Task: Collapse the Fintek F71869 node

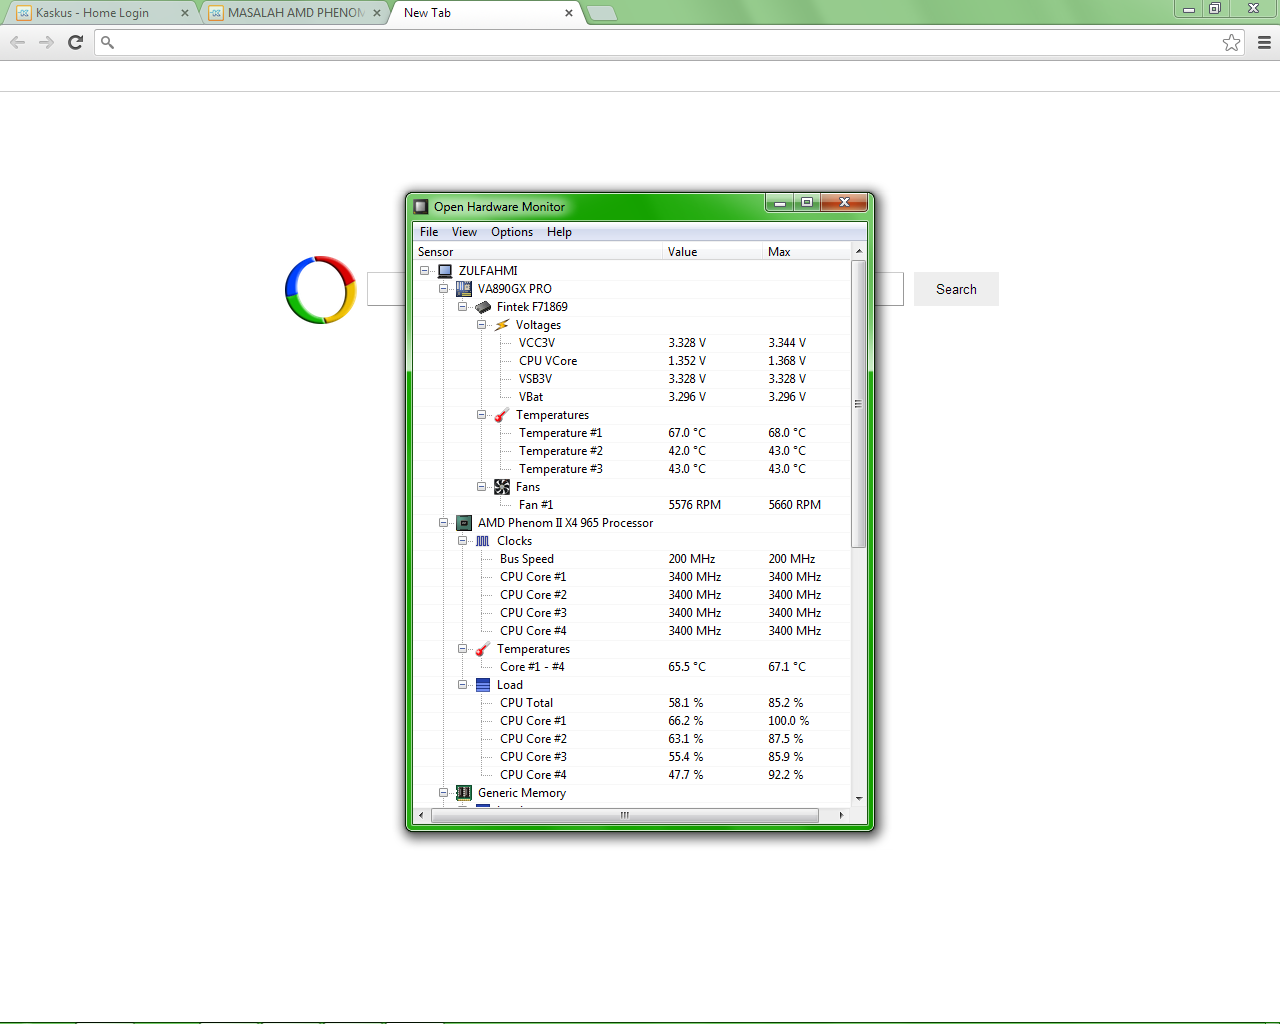Action: point(463,307)
